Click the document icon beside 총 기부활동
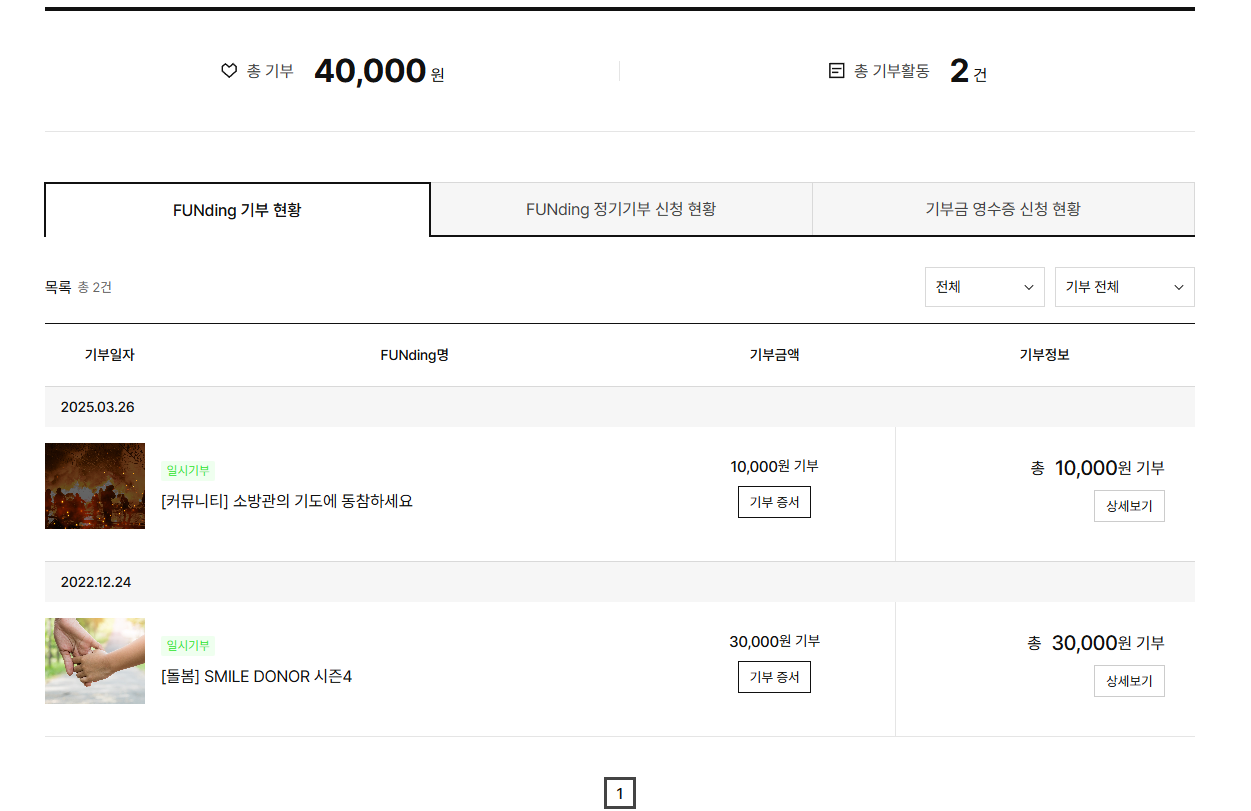This screenshot has width=1251, height=811. tap(837, 71)
